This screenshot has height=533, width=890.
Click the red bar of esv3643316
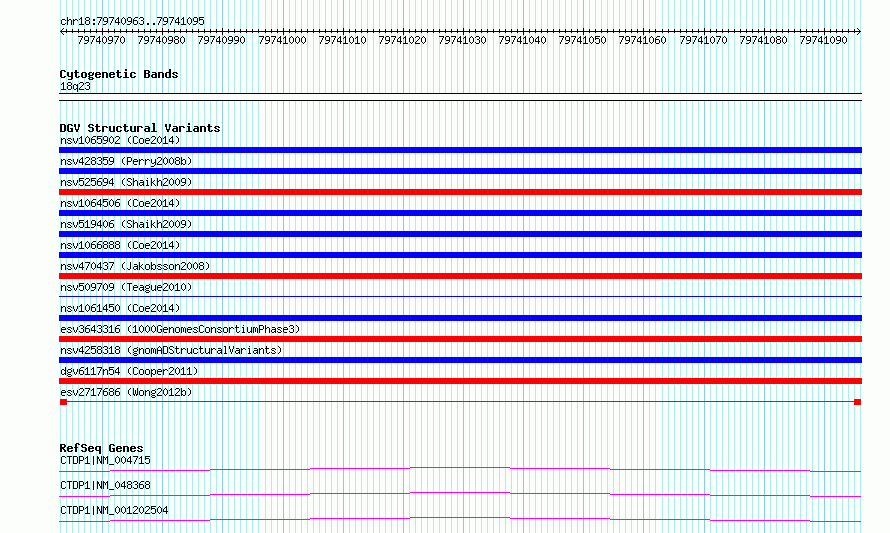(460, 339)
